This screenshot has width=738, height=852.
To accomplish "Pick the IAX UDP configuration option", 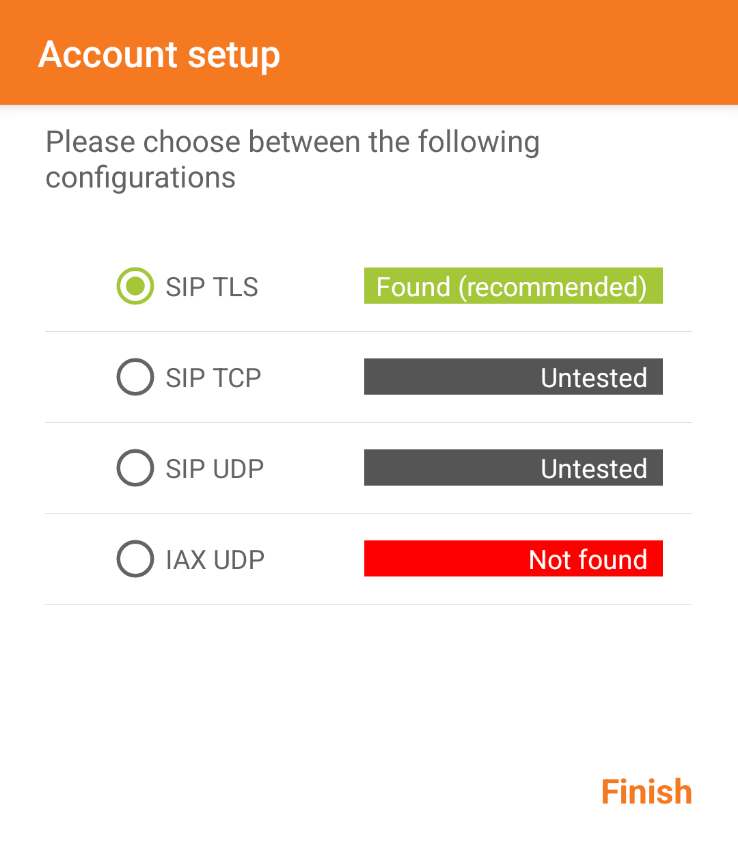I will point(134,559).
